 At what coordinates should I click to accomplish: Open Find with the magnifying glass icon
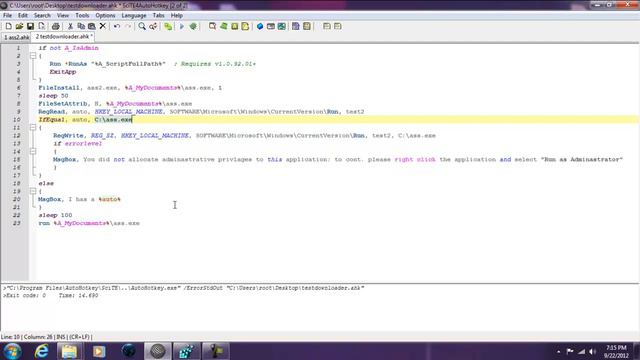point(142,26)
